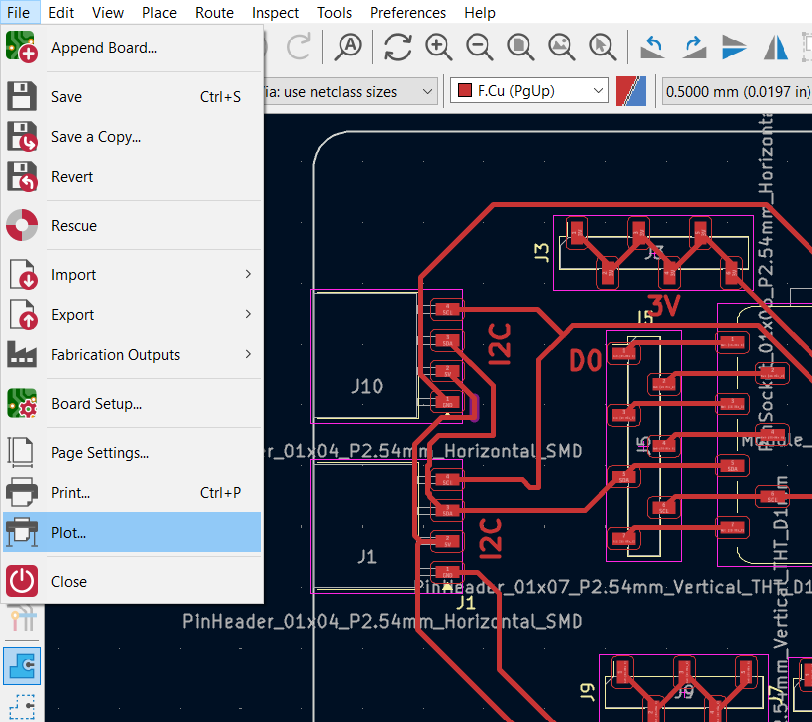Click the Zoom Out magnifier icon
The width and height of the screenshot is (812, 722).
479,46
